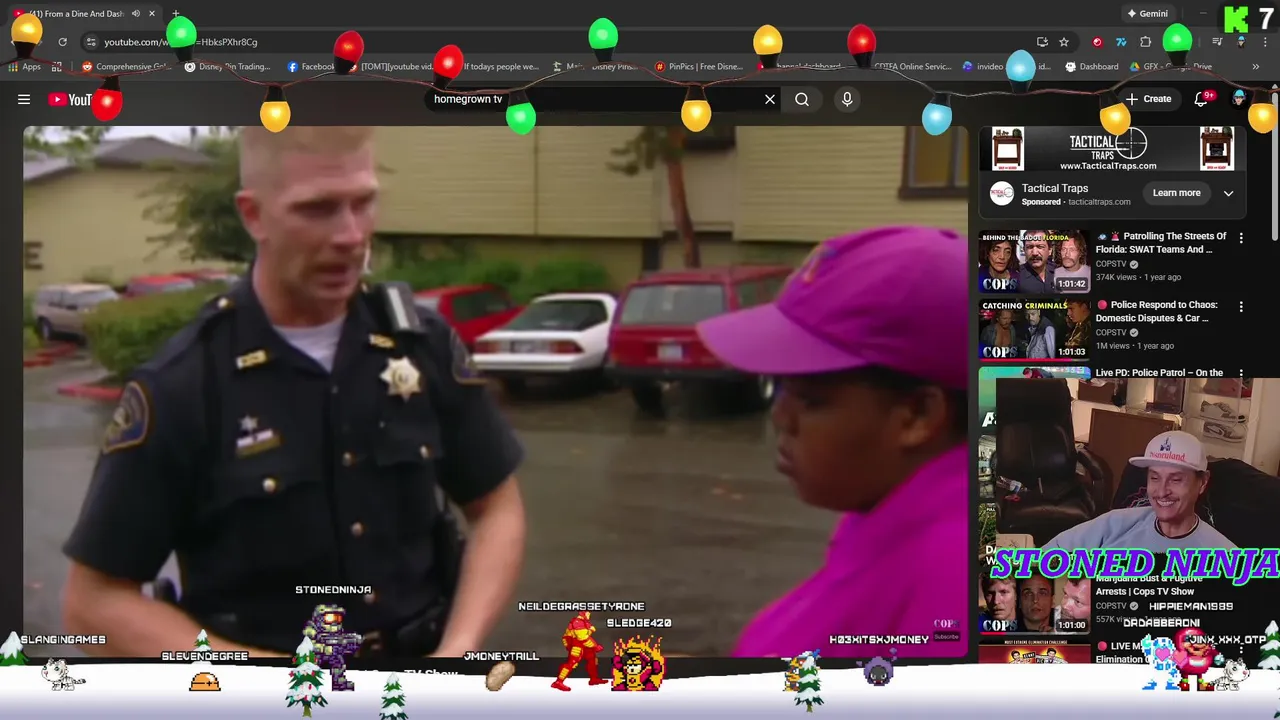Start voice search with microphone icon
This screenshot has width=1280, height=720.
(x=847, y=99)
